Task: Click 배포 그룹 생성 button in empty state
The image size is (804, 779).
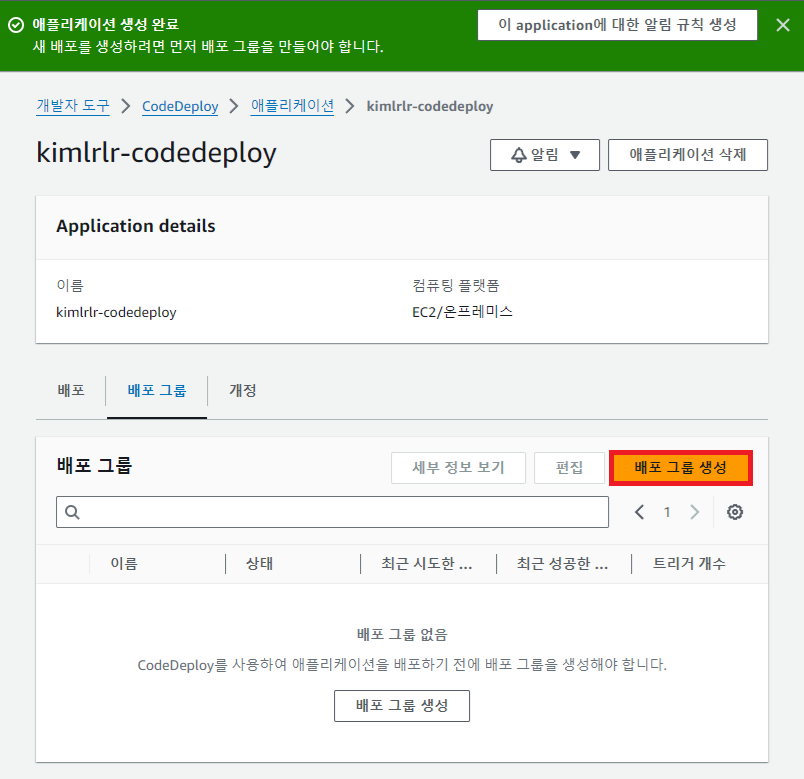Action: point(402,706)
